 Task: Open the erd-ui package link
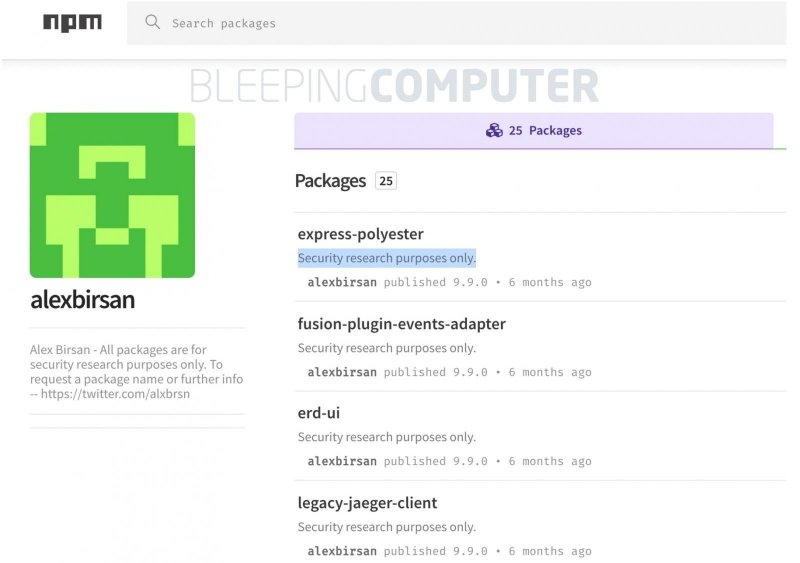click(319, 413)
